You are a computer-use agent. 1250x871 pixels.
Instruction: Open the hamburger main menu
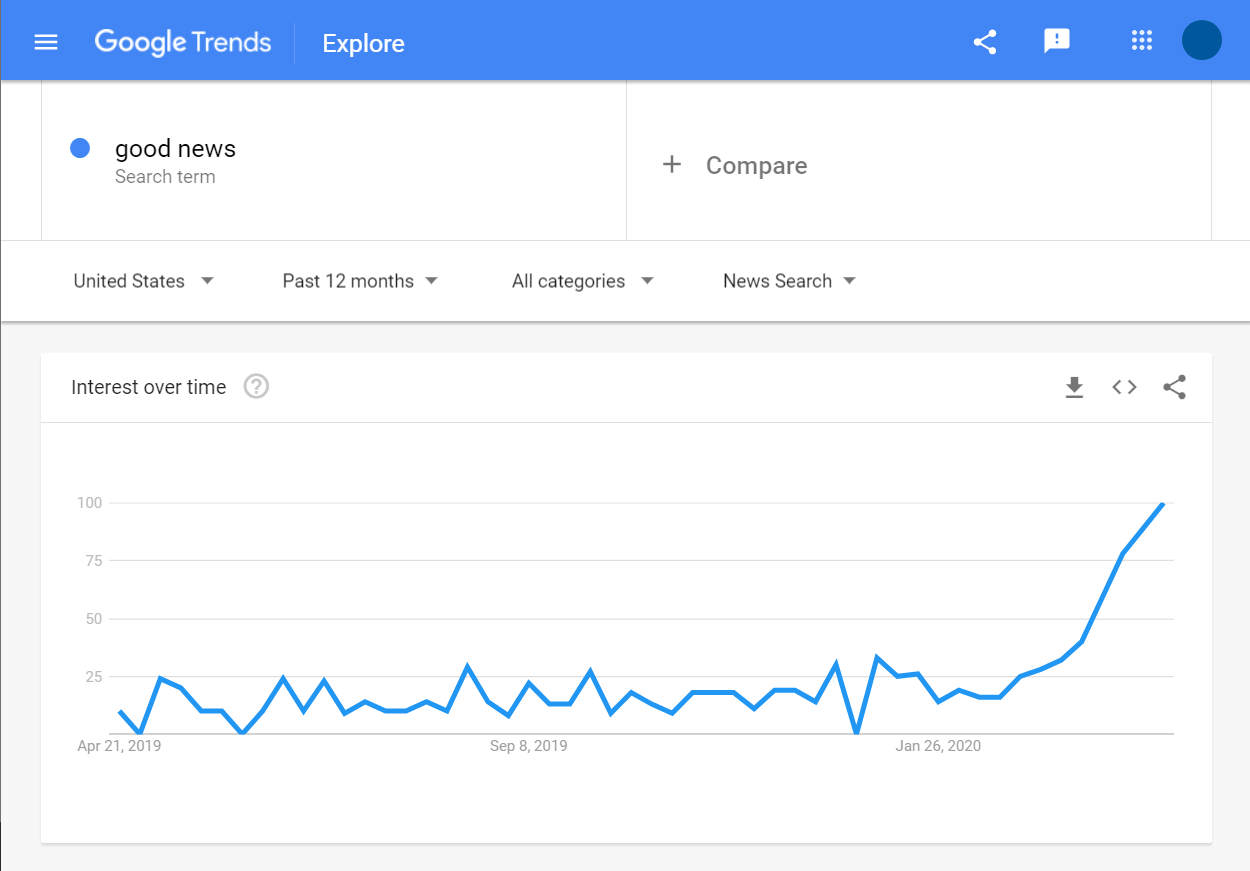[46, 42]
